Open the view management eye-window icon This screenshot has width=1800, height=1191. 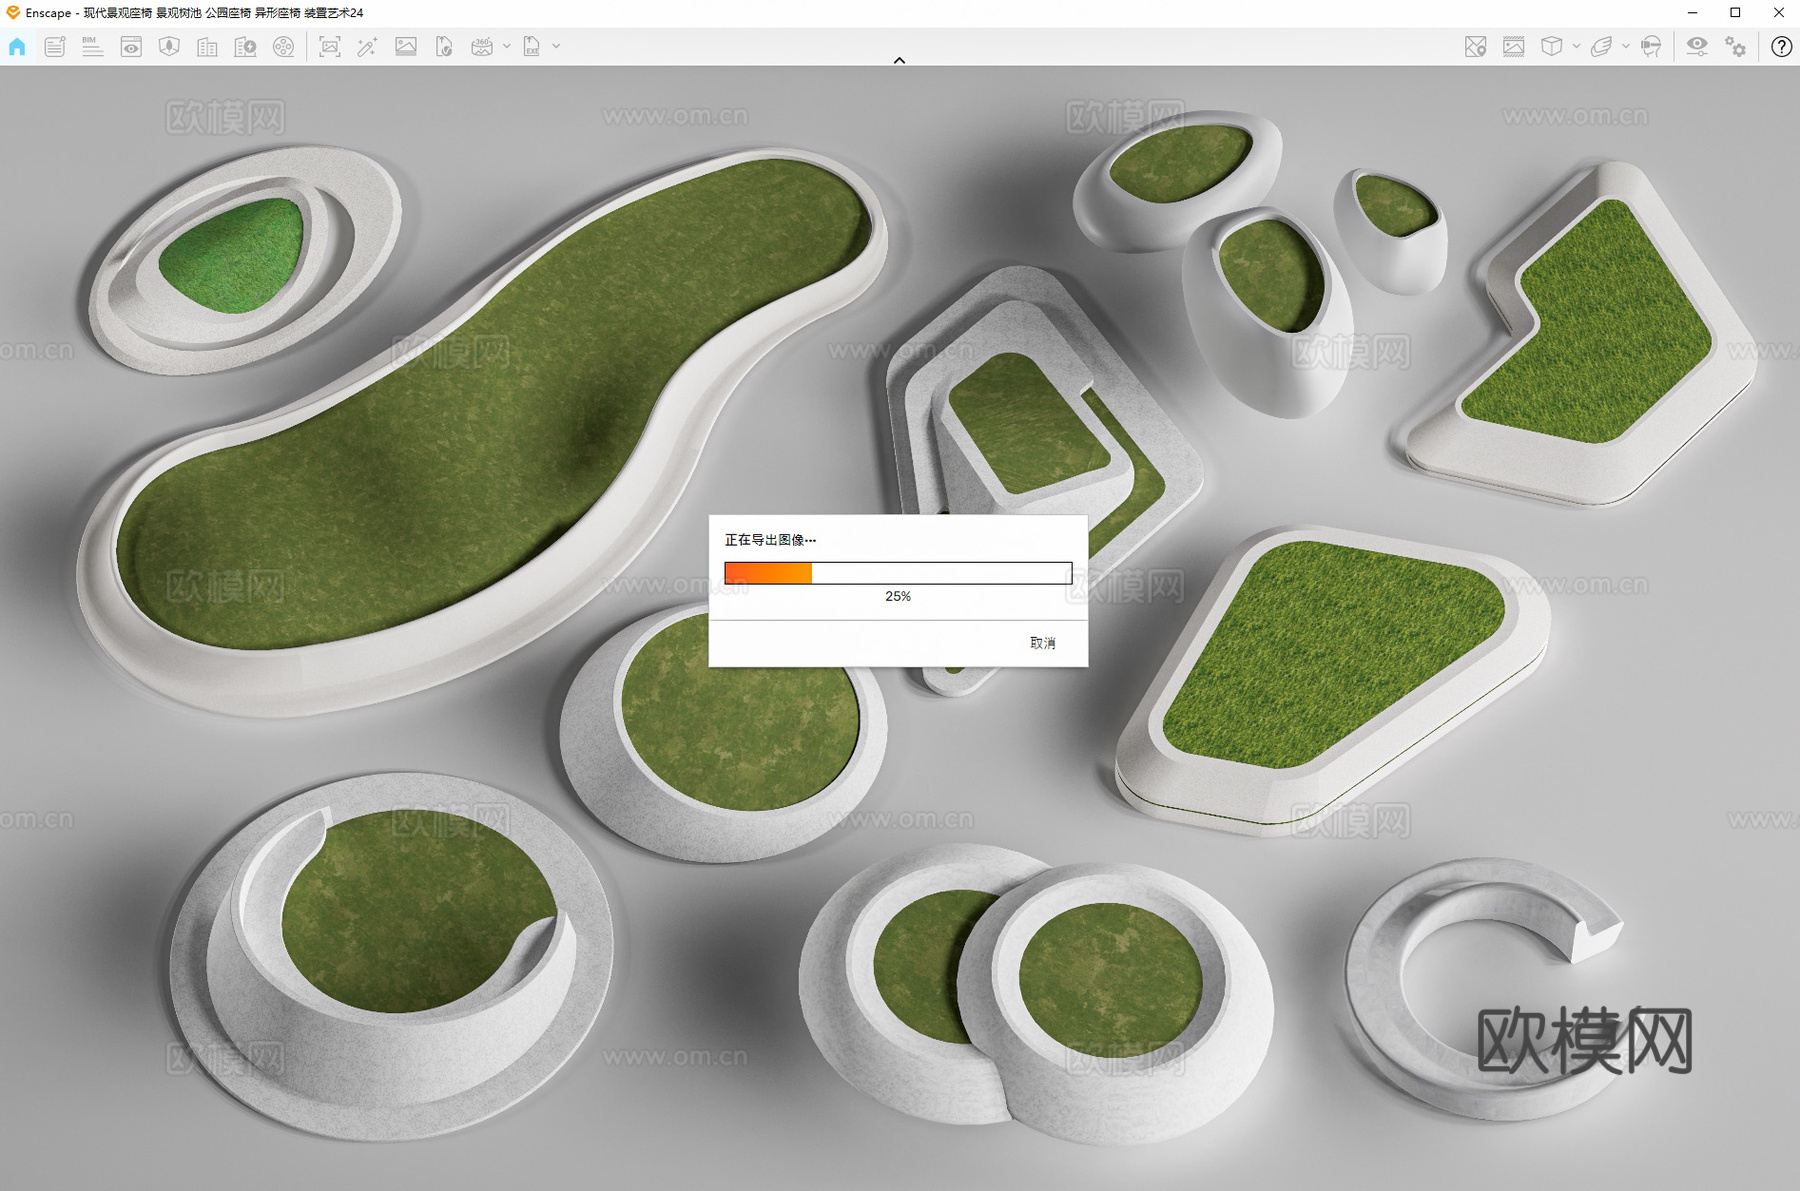pos(131,46)
